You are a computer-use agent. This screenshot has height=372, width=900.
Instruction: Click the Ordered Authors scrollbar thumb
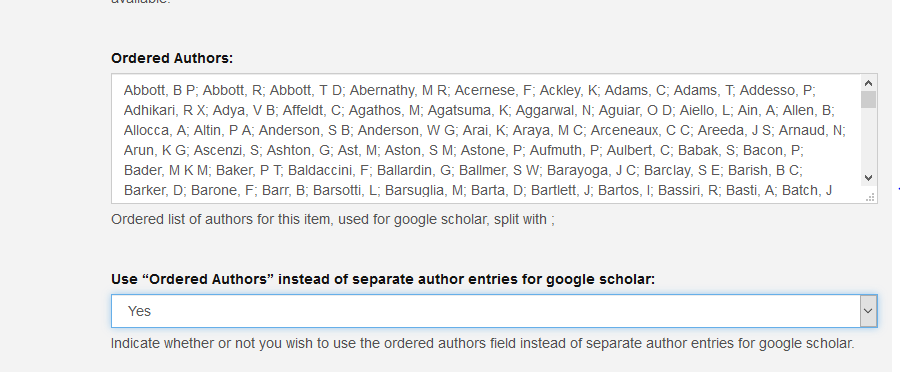(868, 99)
